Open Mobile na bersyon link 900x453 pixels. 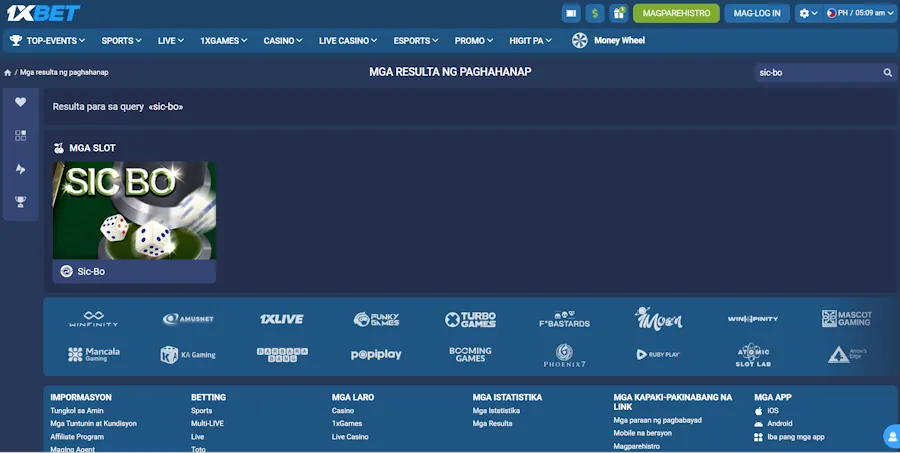coord(642,433)
